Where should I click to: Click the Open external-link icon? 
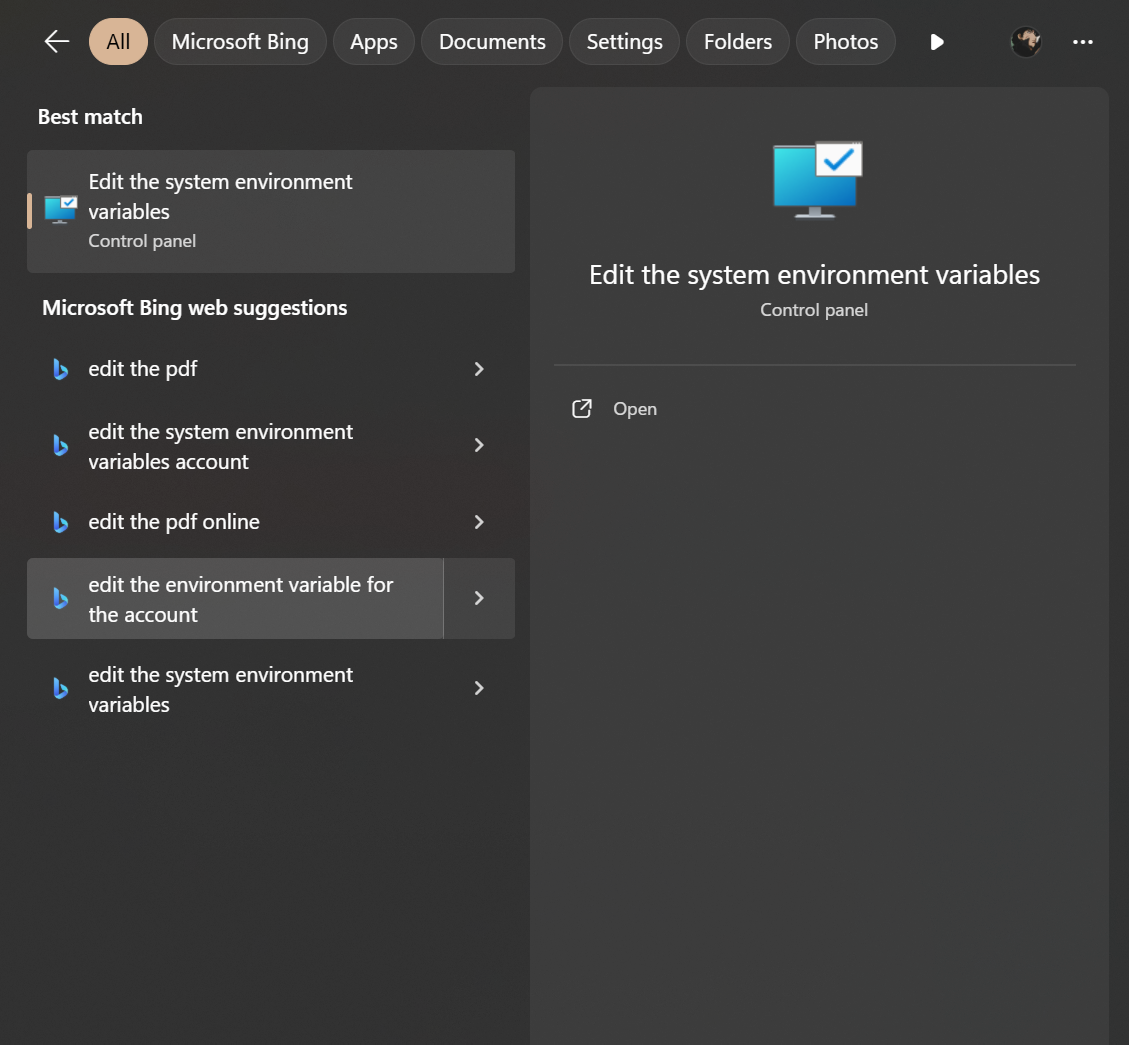(582, 409)
